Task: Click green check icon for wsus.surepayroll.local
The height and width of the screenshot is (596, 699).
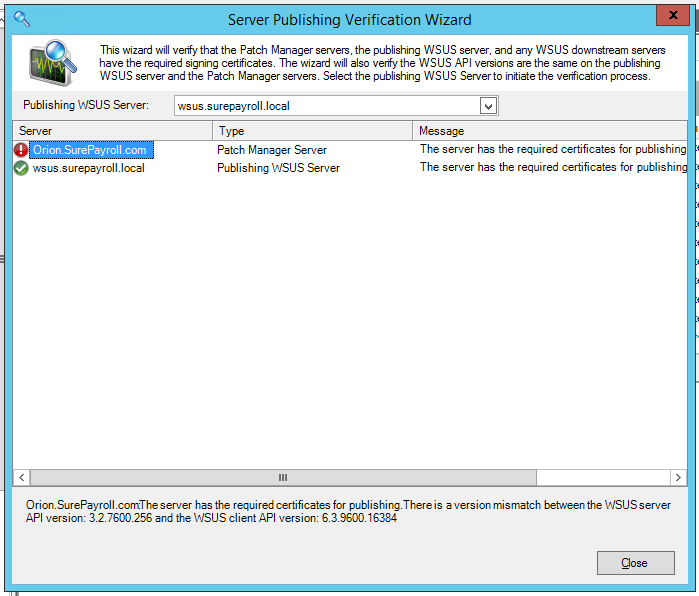Action: [21, 168]
